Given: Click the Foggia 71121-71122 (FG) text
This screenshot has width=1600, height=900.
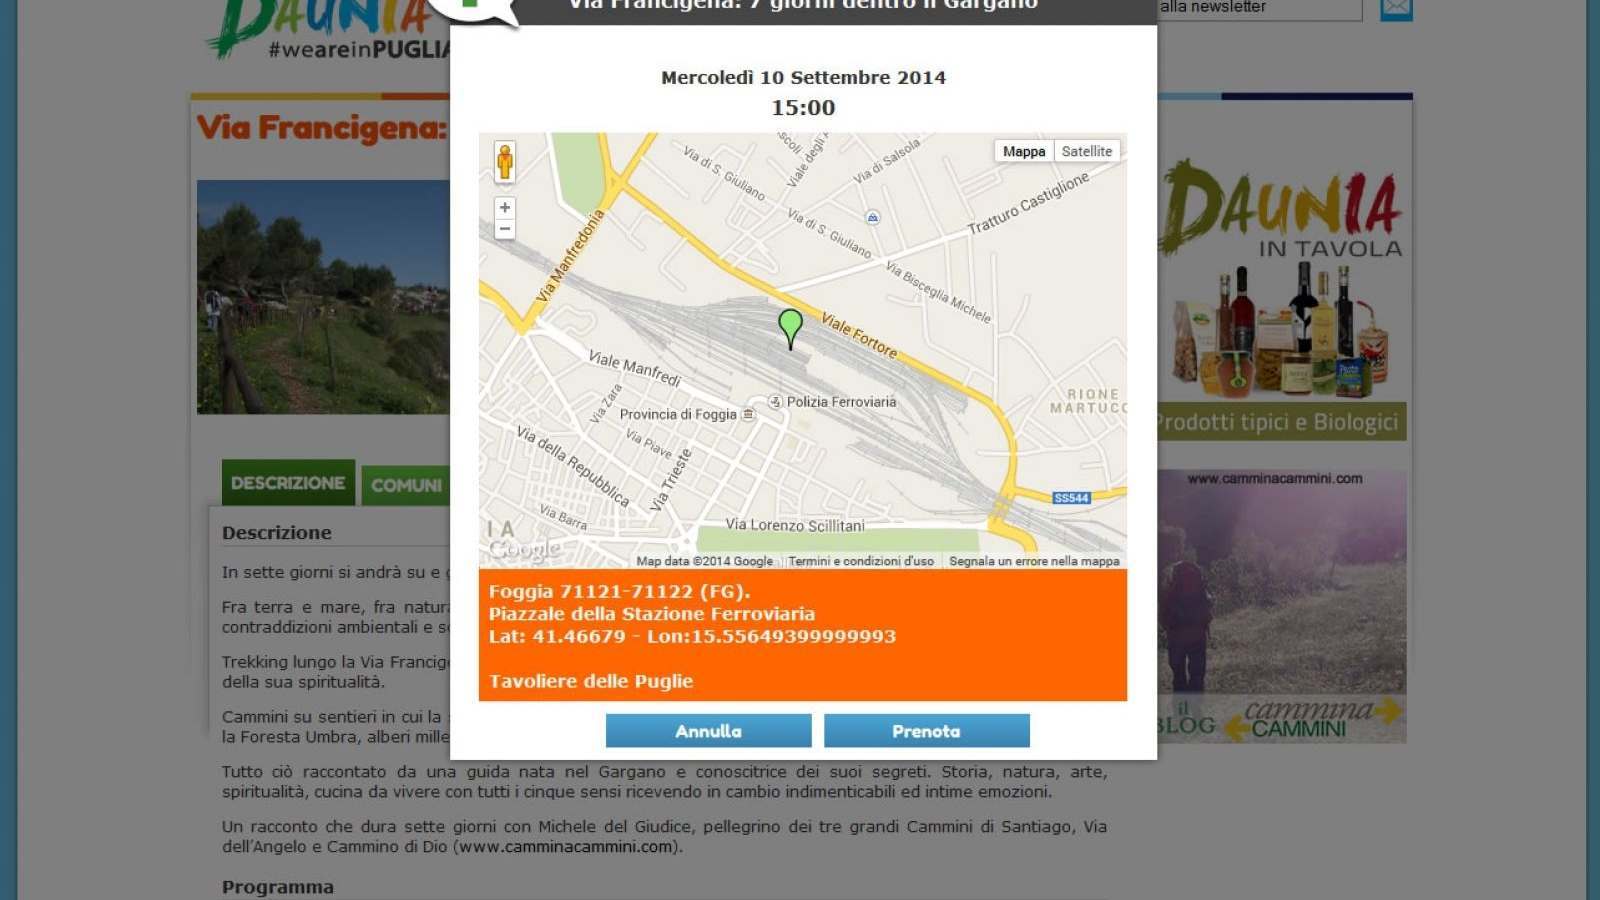Looking at the screenshot, I should pos(619,591).
